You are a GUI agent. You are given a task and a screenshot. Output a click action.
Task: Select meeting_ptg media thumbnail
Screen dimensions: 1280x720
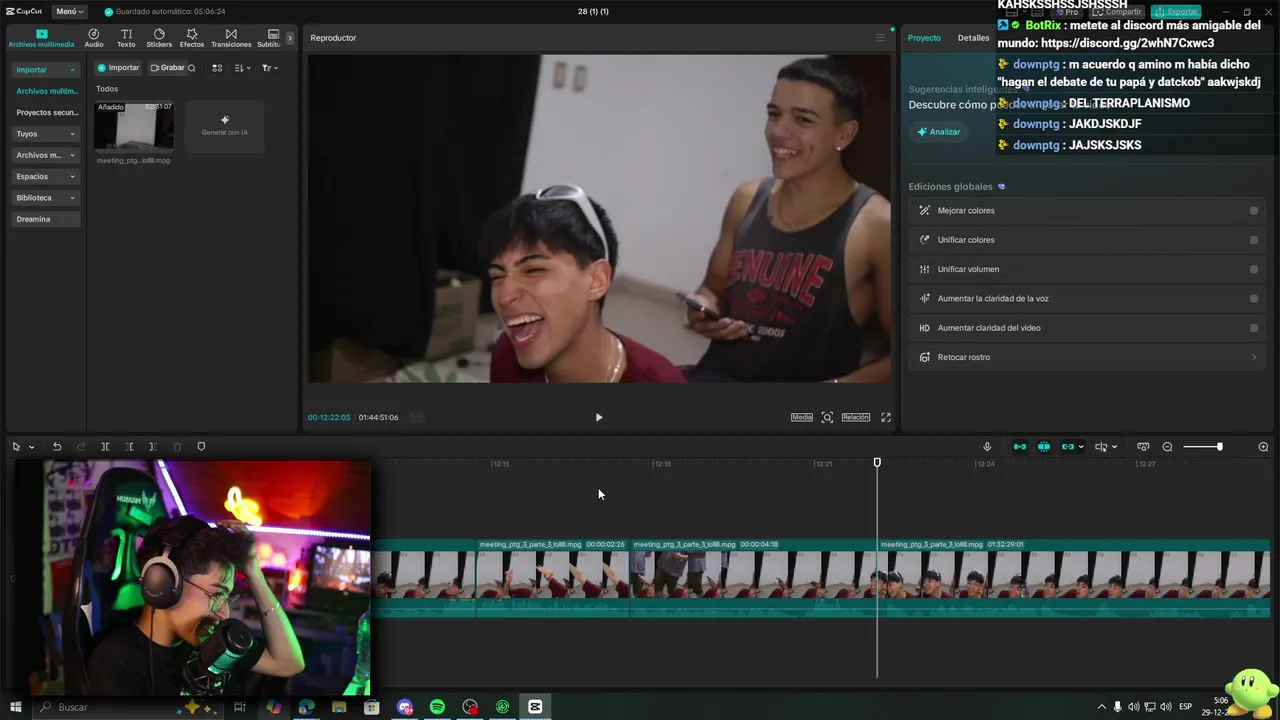134,125
